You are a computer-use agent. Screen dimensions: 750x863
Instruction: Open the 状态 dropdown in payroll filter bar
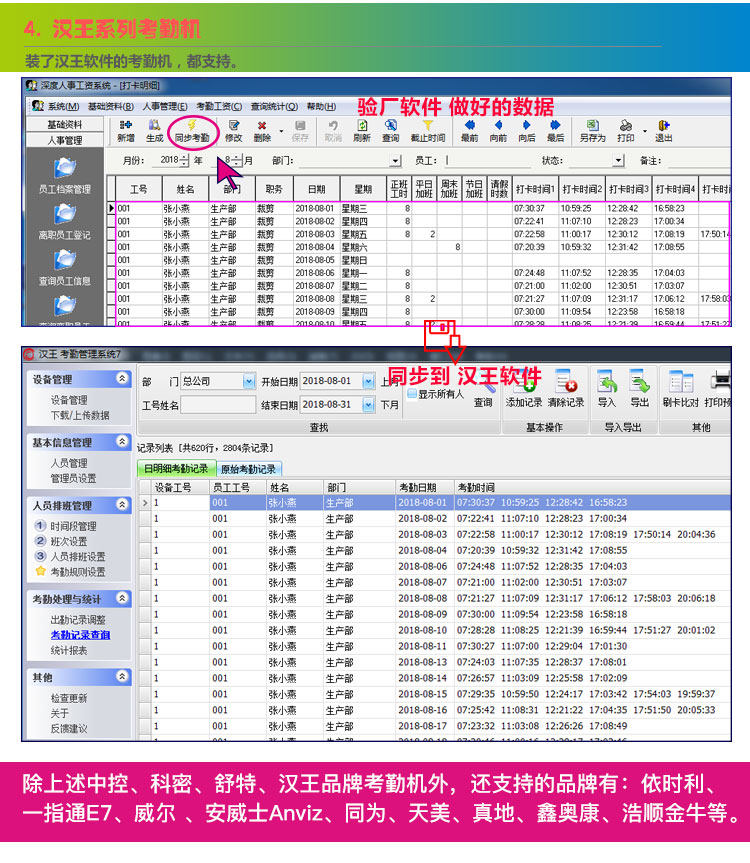pos(618,160)
